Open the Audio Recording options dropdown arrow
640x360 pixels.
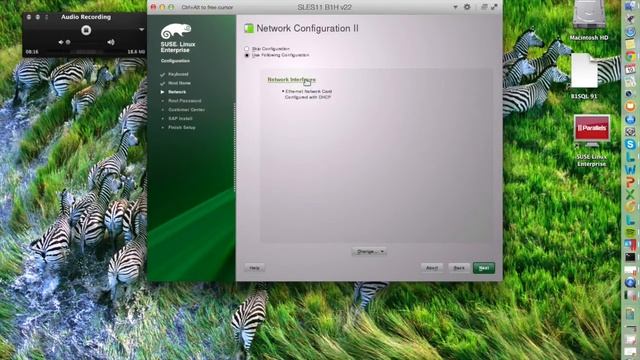(141, 30)
